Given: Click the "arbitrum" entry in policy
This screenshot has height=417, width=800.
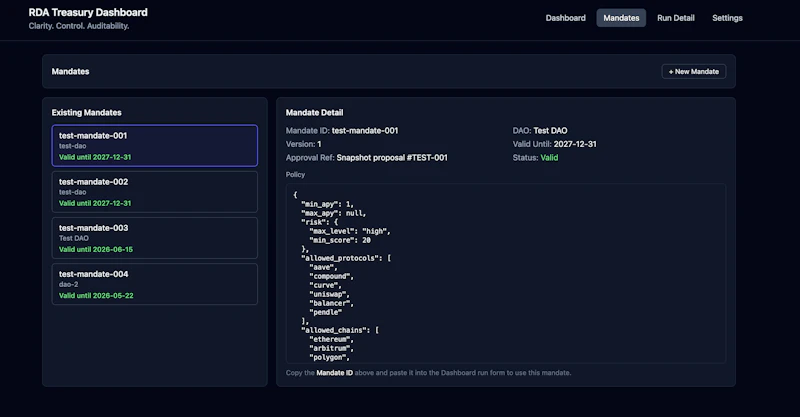Looking at the screenshot, I should [331, 349].
